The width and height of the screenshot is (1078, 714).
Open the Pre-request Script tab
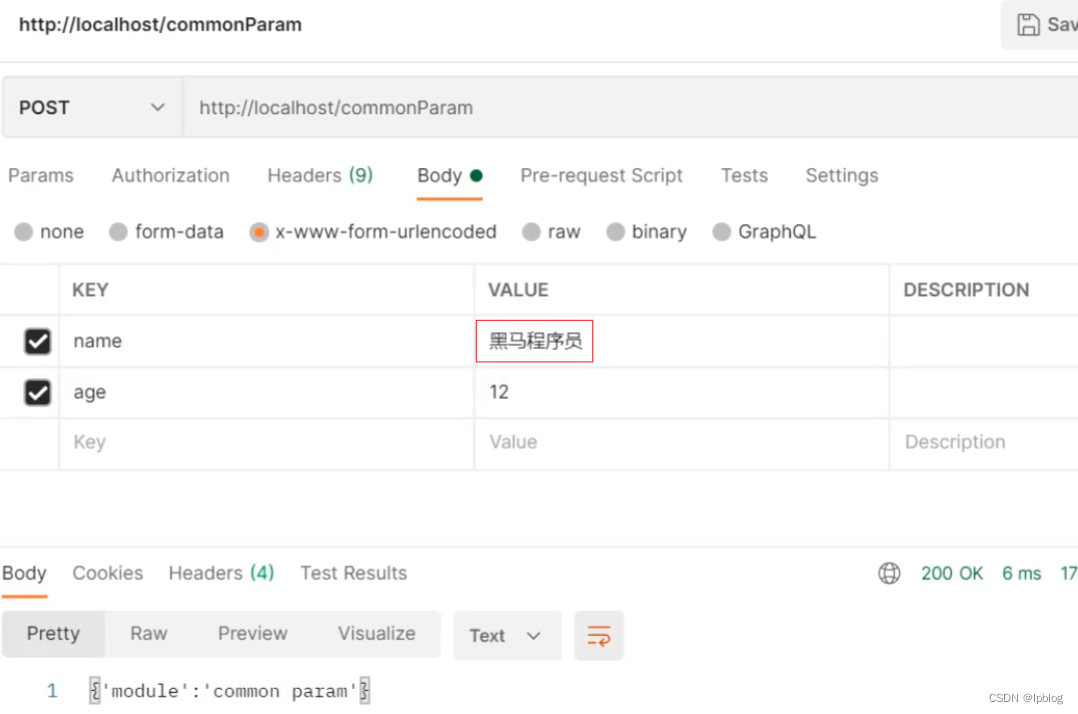pyautogui.click(x=602, y=176)
